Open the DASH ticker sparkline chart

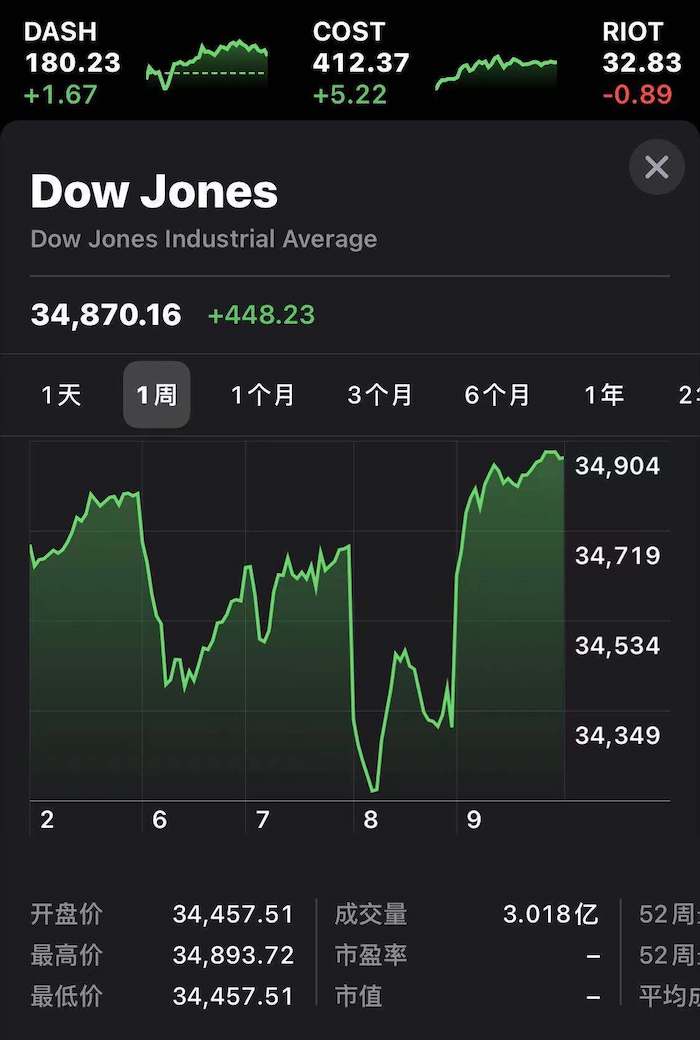[207, 65]
